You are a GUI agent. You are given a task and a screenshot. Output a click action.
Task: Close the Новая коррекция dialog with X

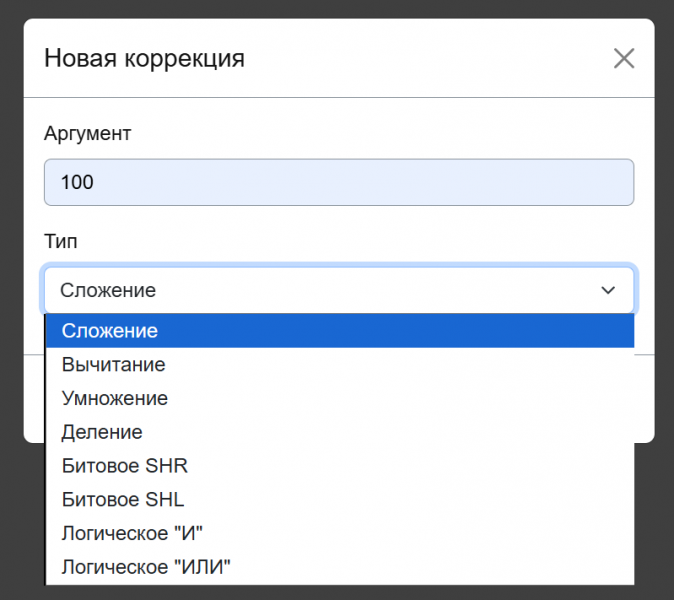coord(624,58)
